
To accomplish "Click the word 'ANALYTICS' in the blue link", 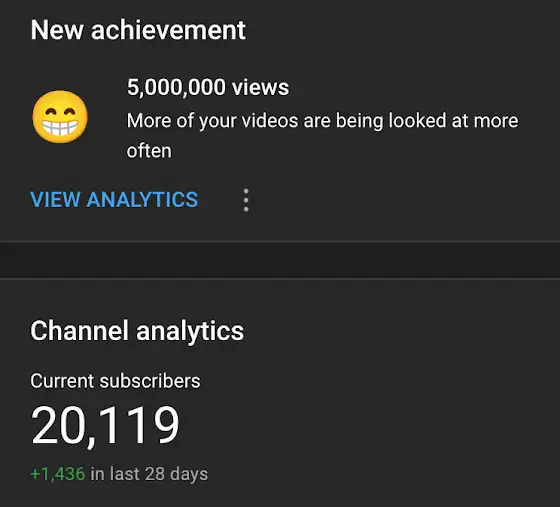I will pos(142,199).
